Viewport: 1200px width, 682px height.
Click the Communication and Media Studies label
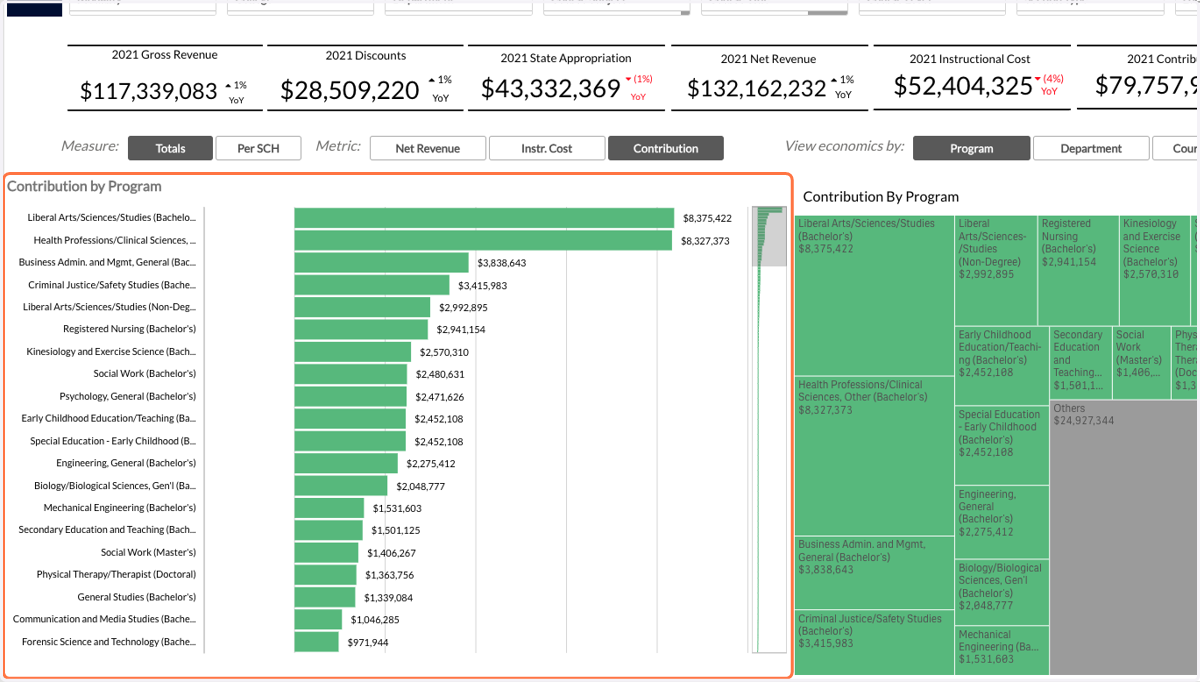coord(105,619)
